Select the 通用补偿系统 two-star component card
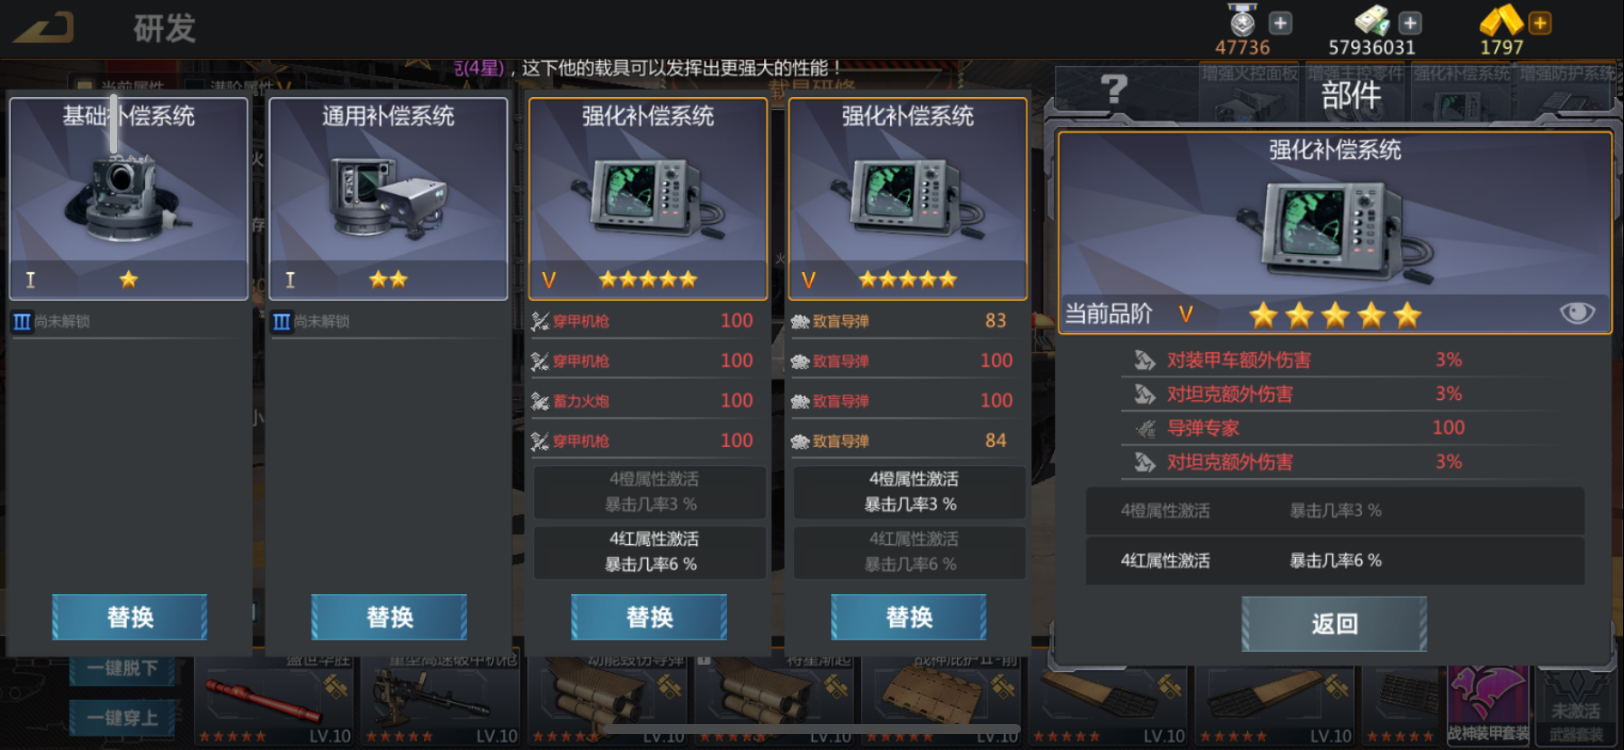 388,198
